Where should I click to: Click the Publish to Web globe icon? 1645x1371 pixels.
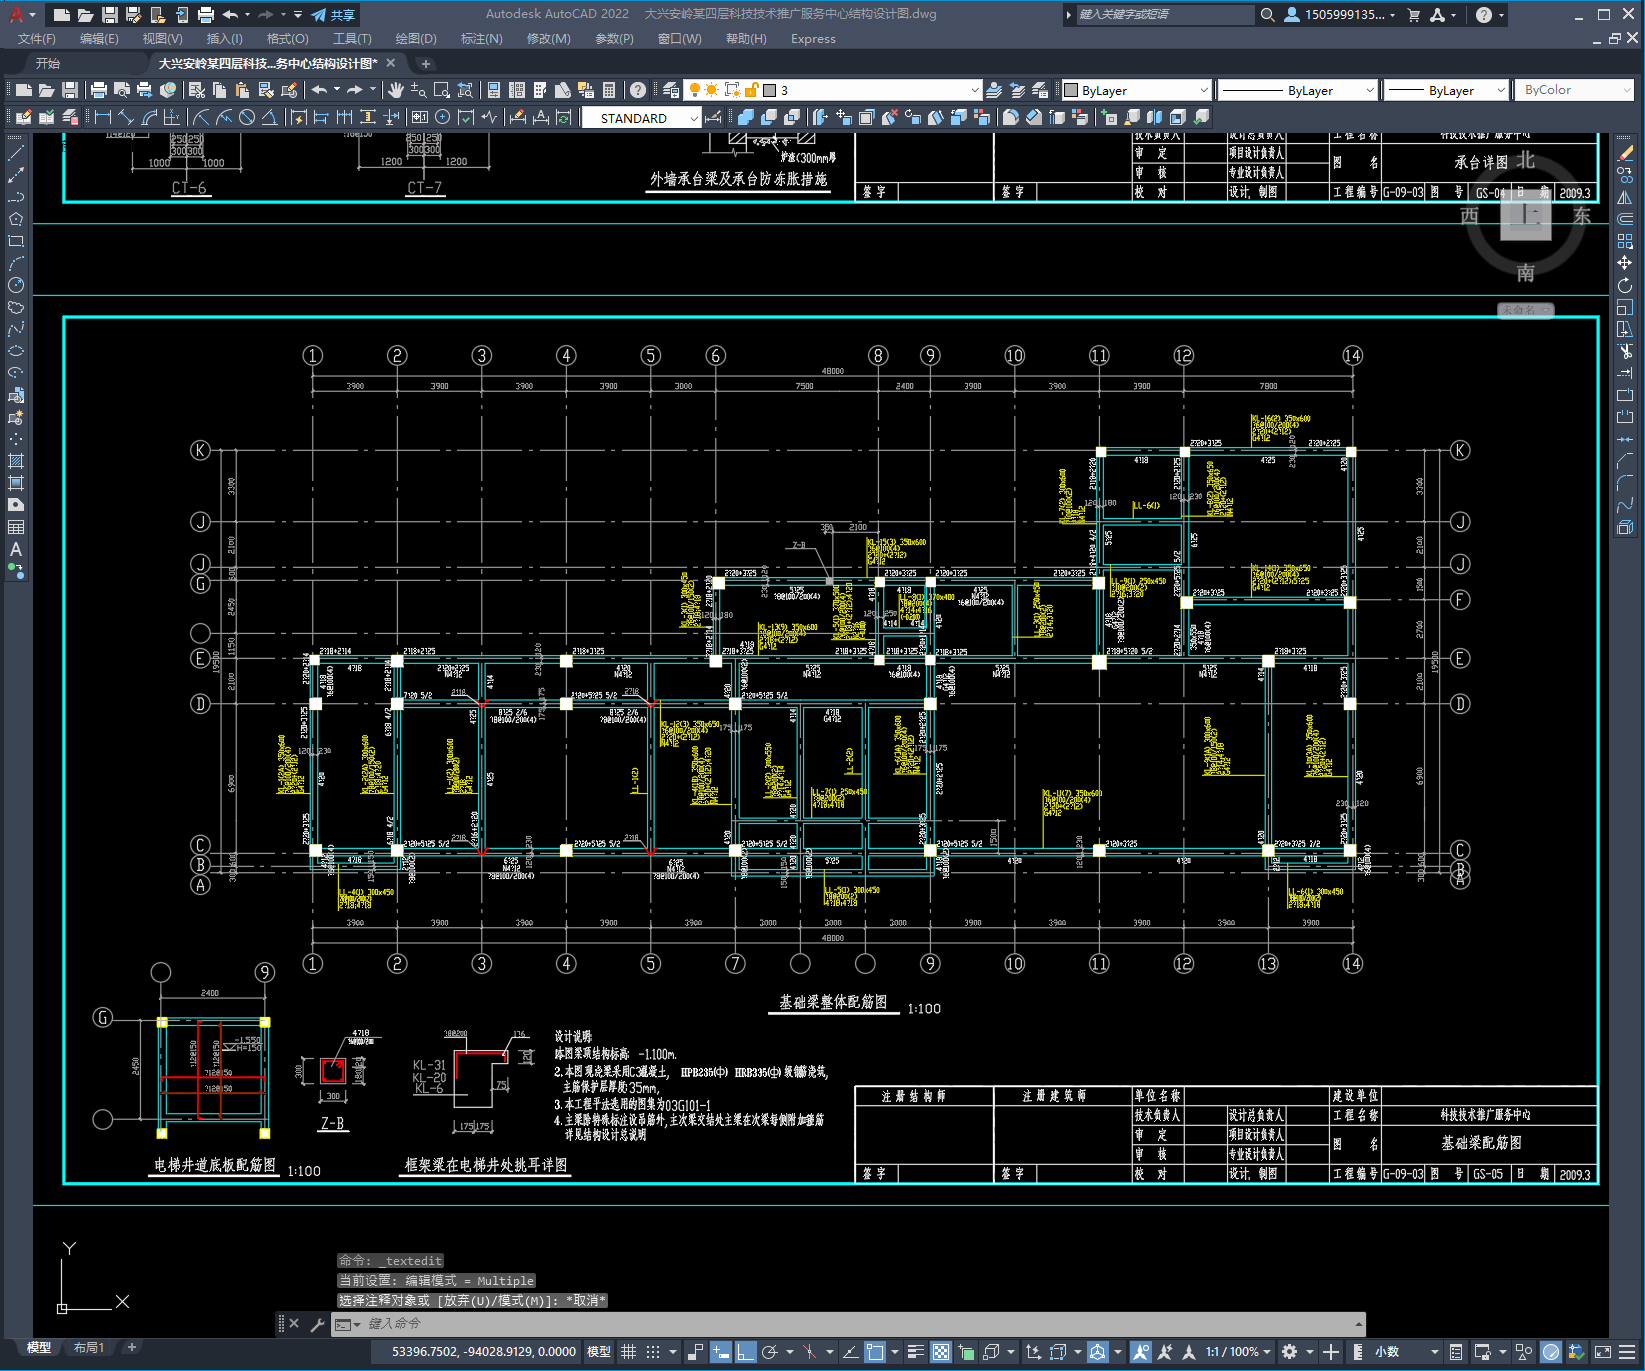click(168, 90)
